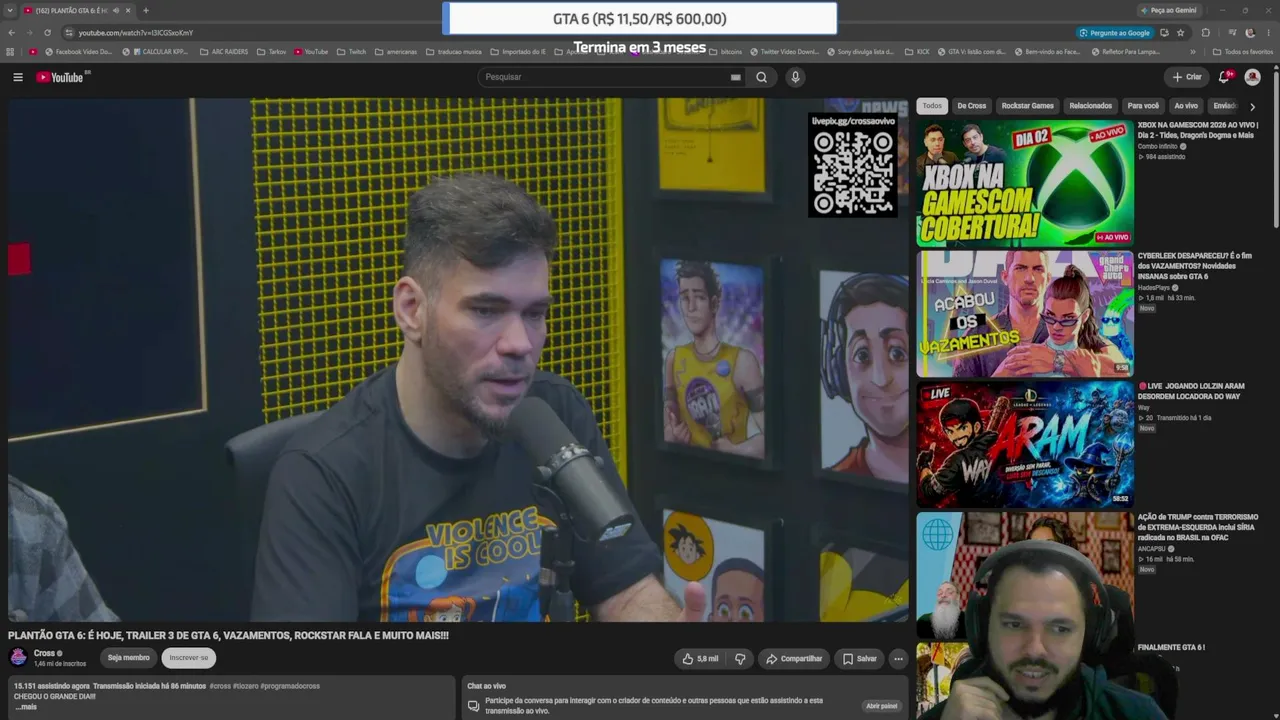Click the search magnifier button

(761, 77)
